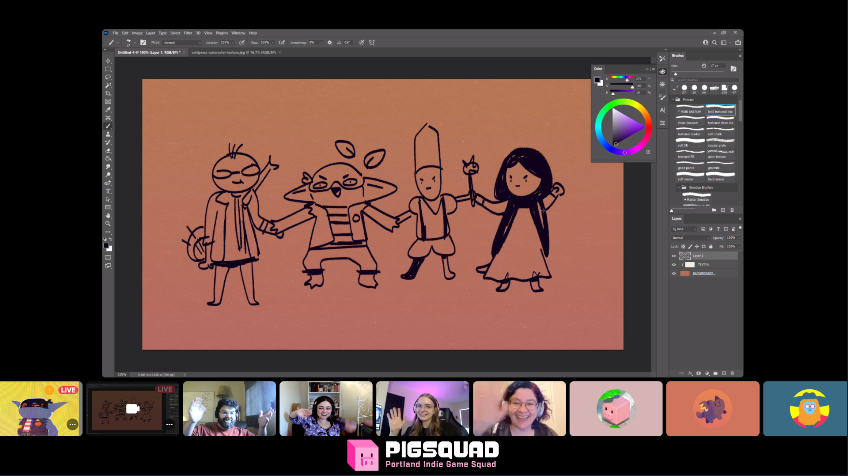Click the search icon at top right
Viewport: 848px width, 476px height.
pyautogui.click(x=714, y=43)
